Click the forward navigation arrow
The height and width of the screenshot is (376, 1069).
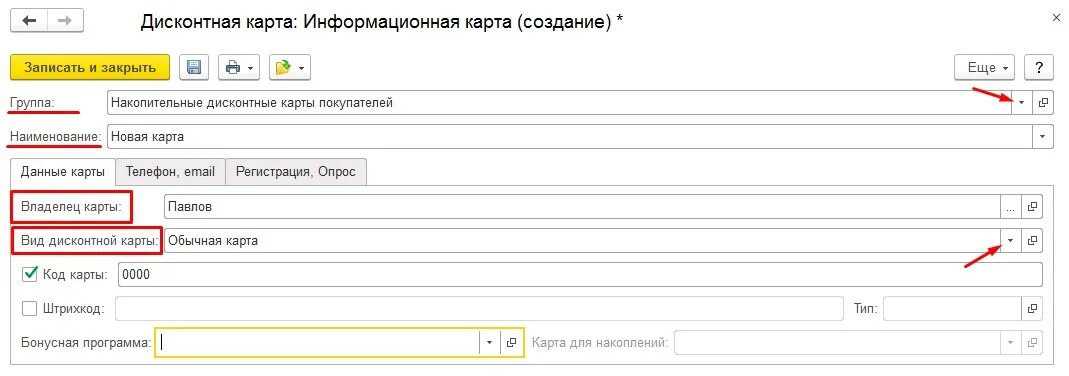64,20
